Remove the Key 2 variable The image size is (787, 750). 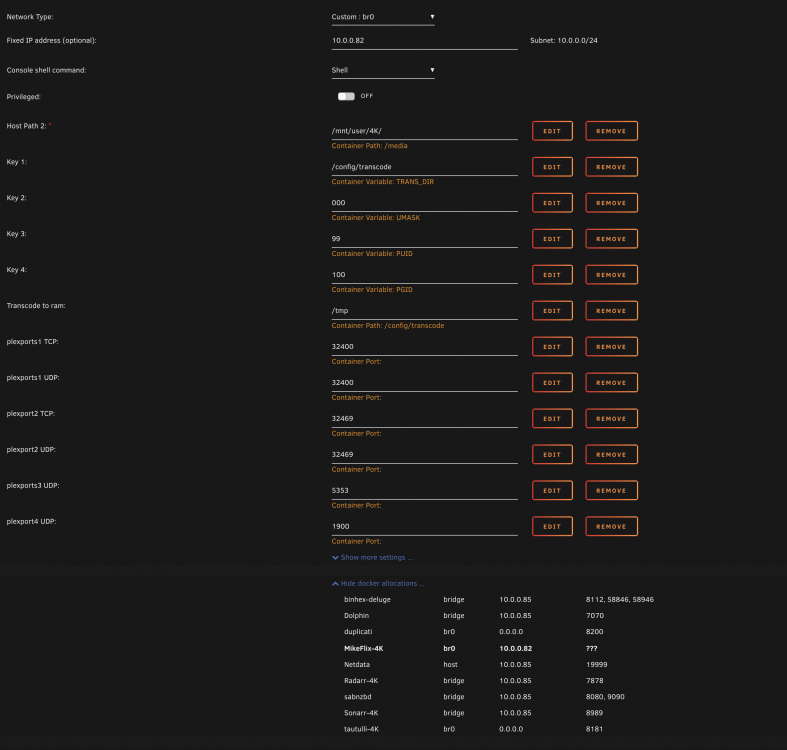(611, 203)
